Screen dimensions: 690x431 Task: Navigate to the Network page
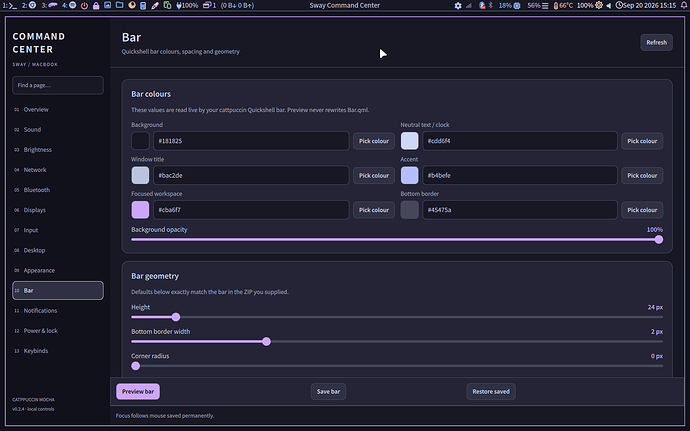(58, 170)
